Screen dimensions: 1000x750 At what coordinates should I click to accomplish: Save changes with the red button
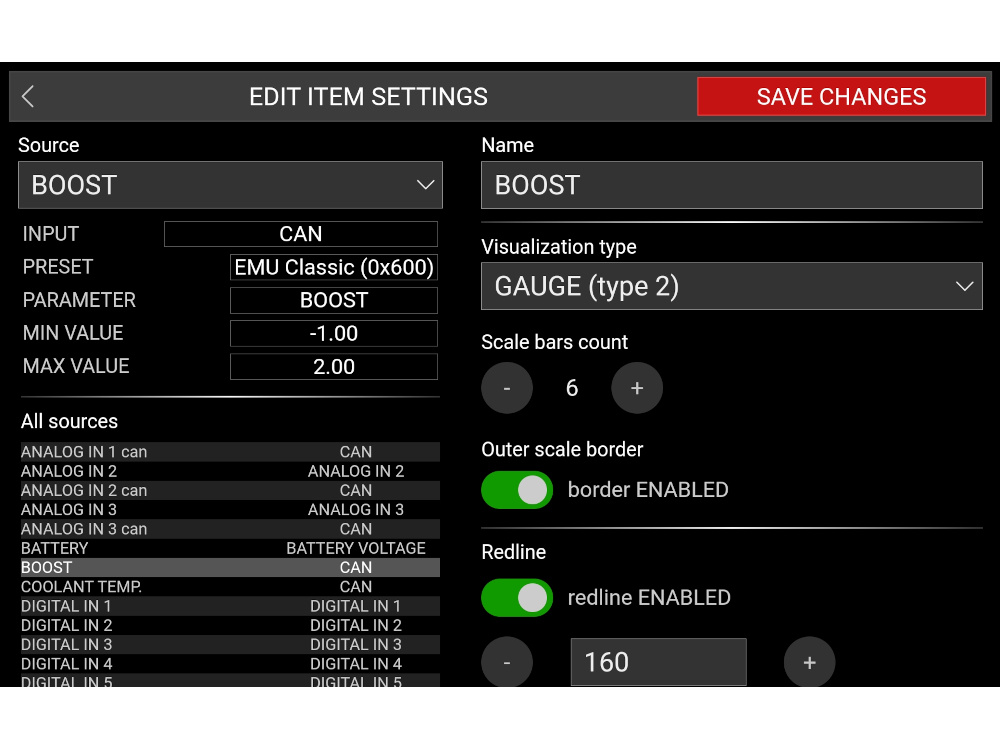pyautogui.click(x=841, y=97)
